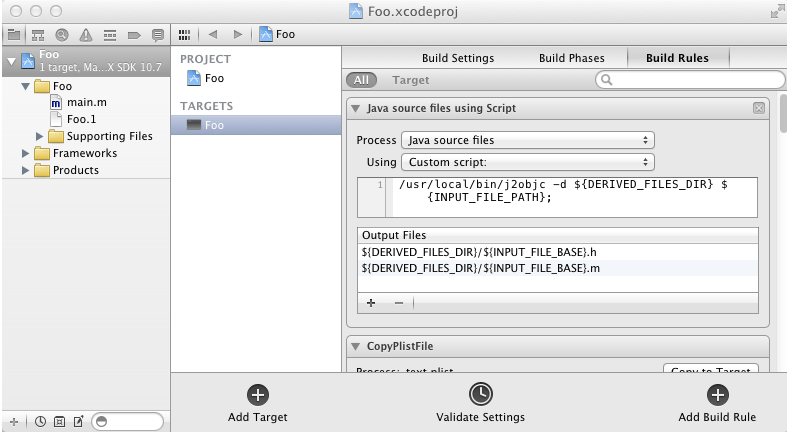Open the Symbol navigator hierarchy icon
The height and width of the screenshot is (432, 787).
38,35
